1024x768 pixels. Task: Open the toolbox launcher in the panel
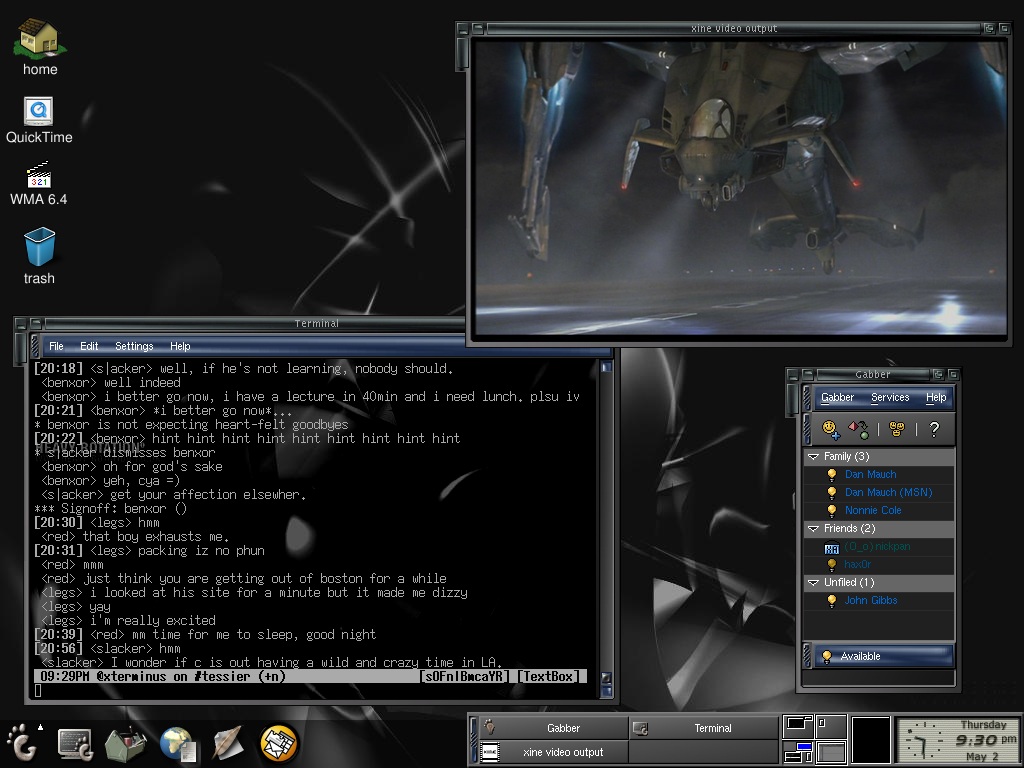pyautogui.click(x=125, y=744)
